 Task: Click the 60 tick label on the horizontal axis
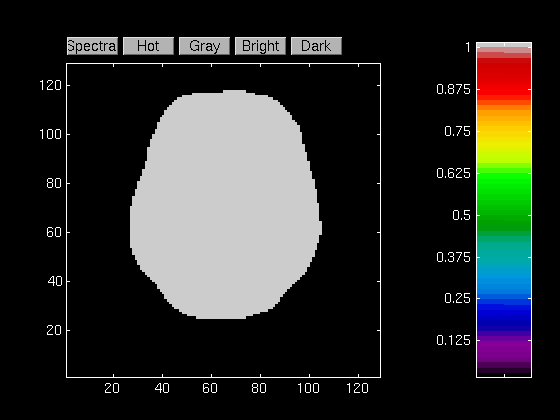[x=210, y=388]
